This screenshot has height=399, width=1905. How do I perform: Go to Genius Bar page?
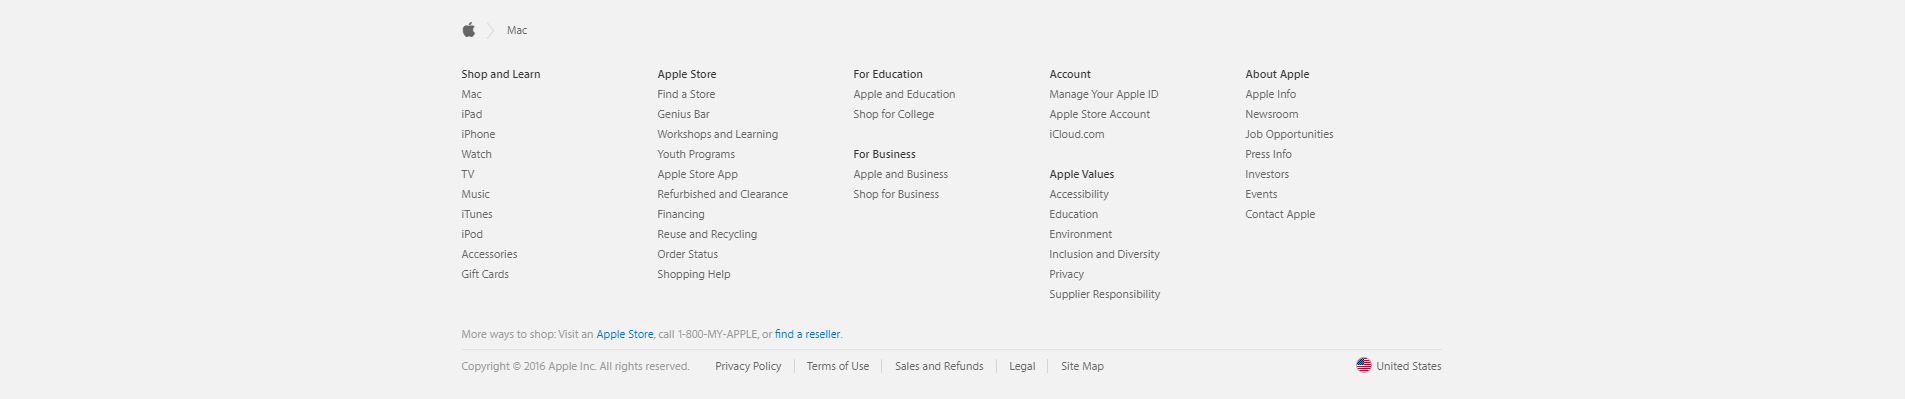coord(683,114)
